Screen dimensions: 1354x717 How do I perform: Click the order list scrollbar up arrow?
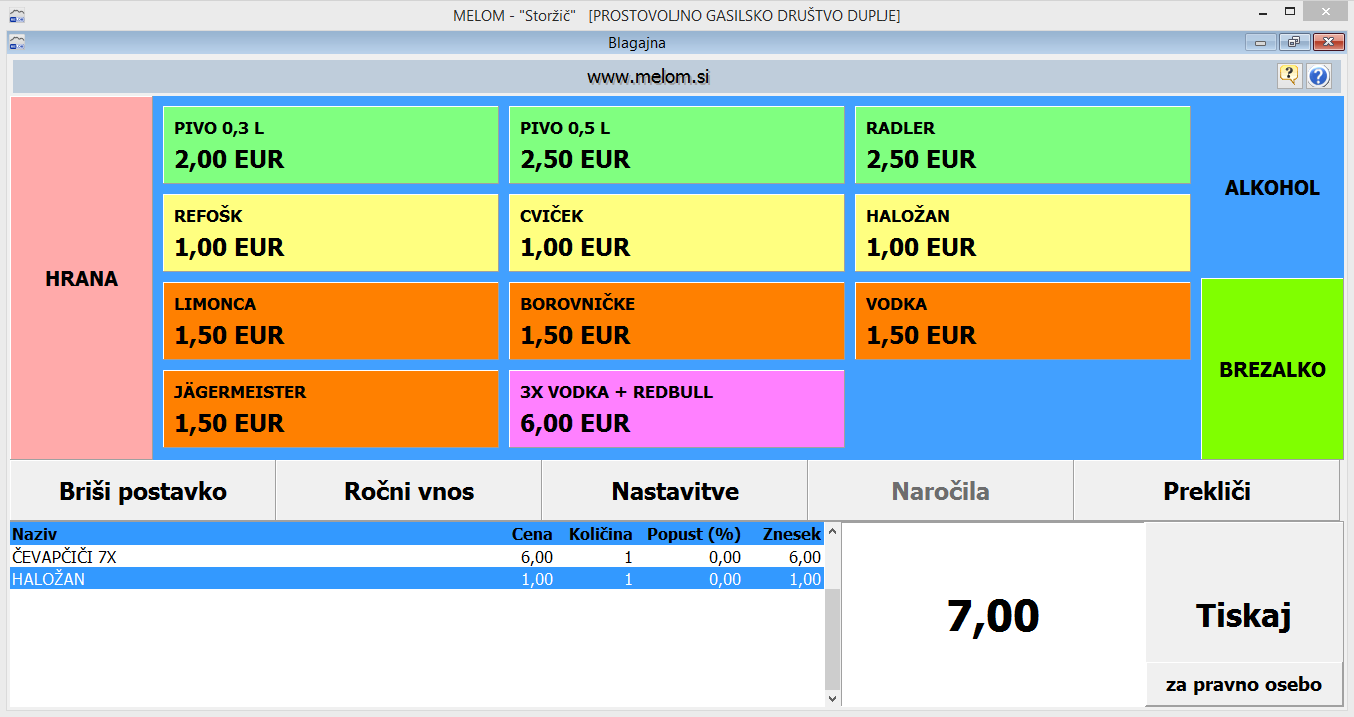[832, 532]
